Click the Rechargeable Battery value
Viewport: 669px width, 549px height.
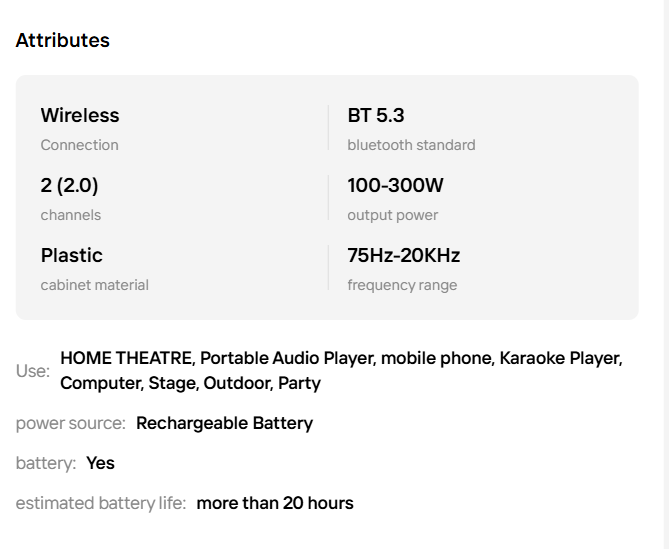pyautogui.click(x=224, y=423)
